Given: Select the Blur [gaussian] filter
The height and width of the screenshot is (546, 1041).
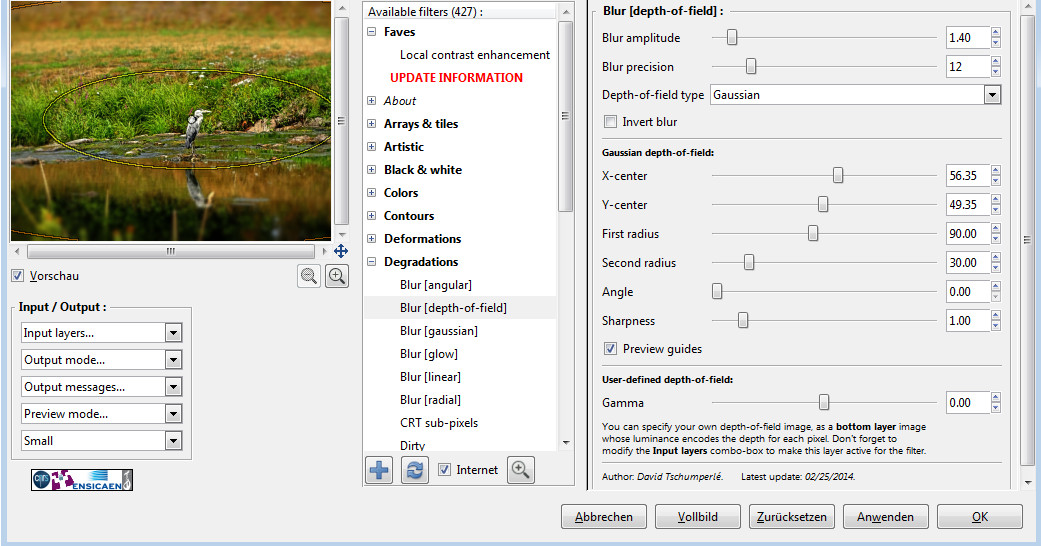Looking at the screenshot, I should point(438,331).
